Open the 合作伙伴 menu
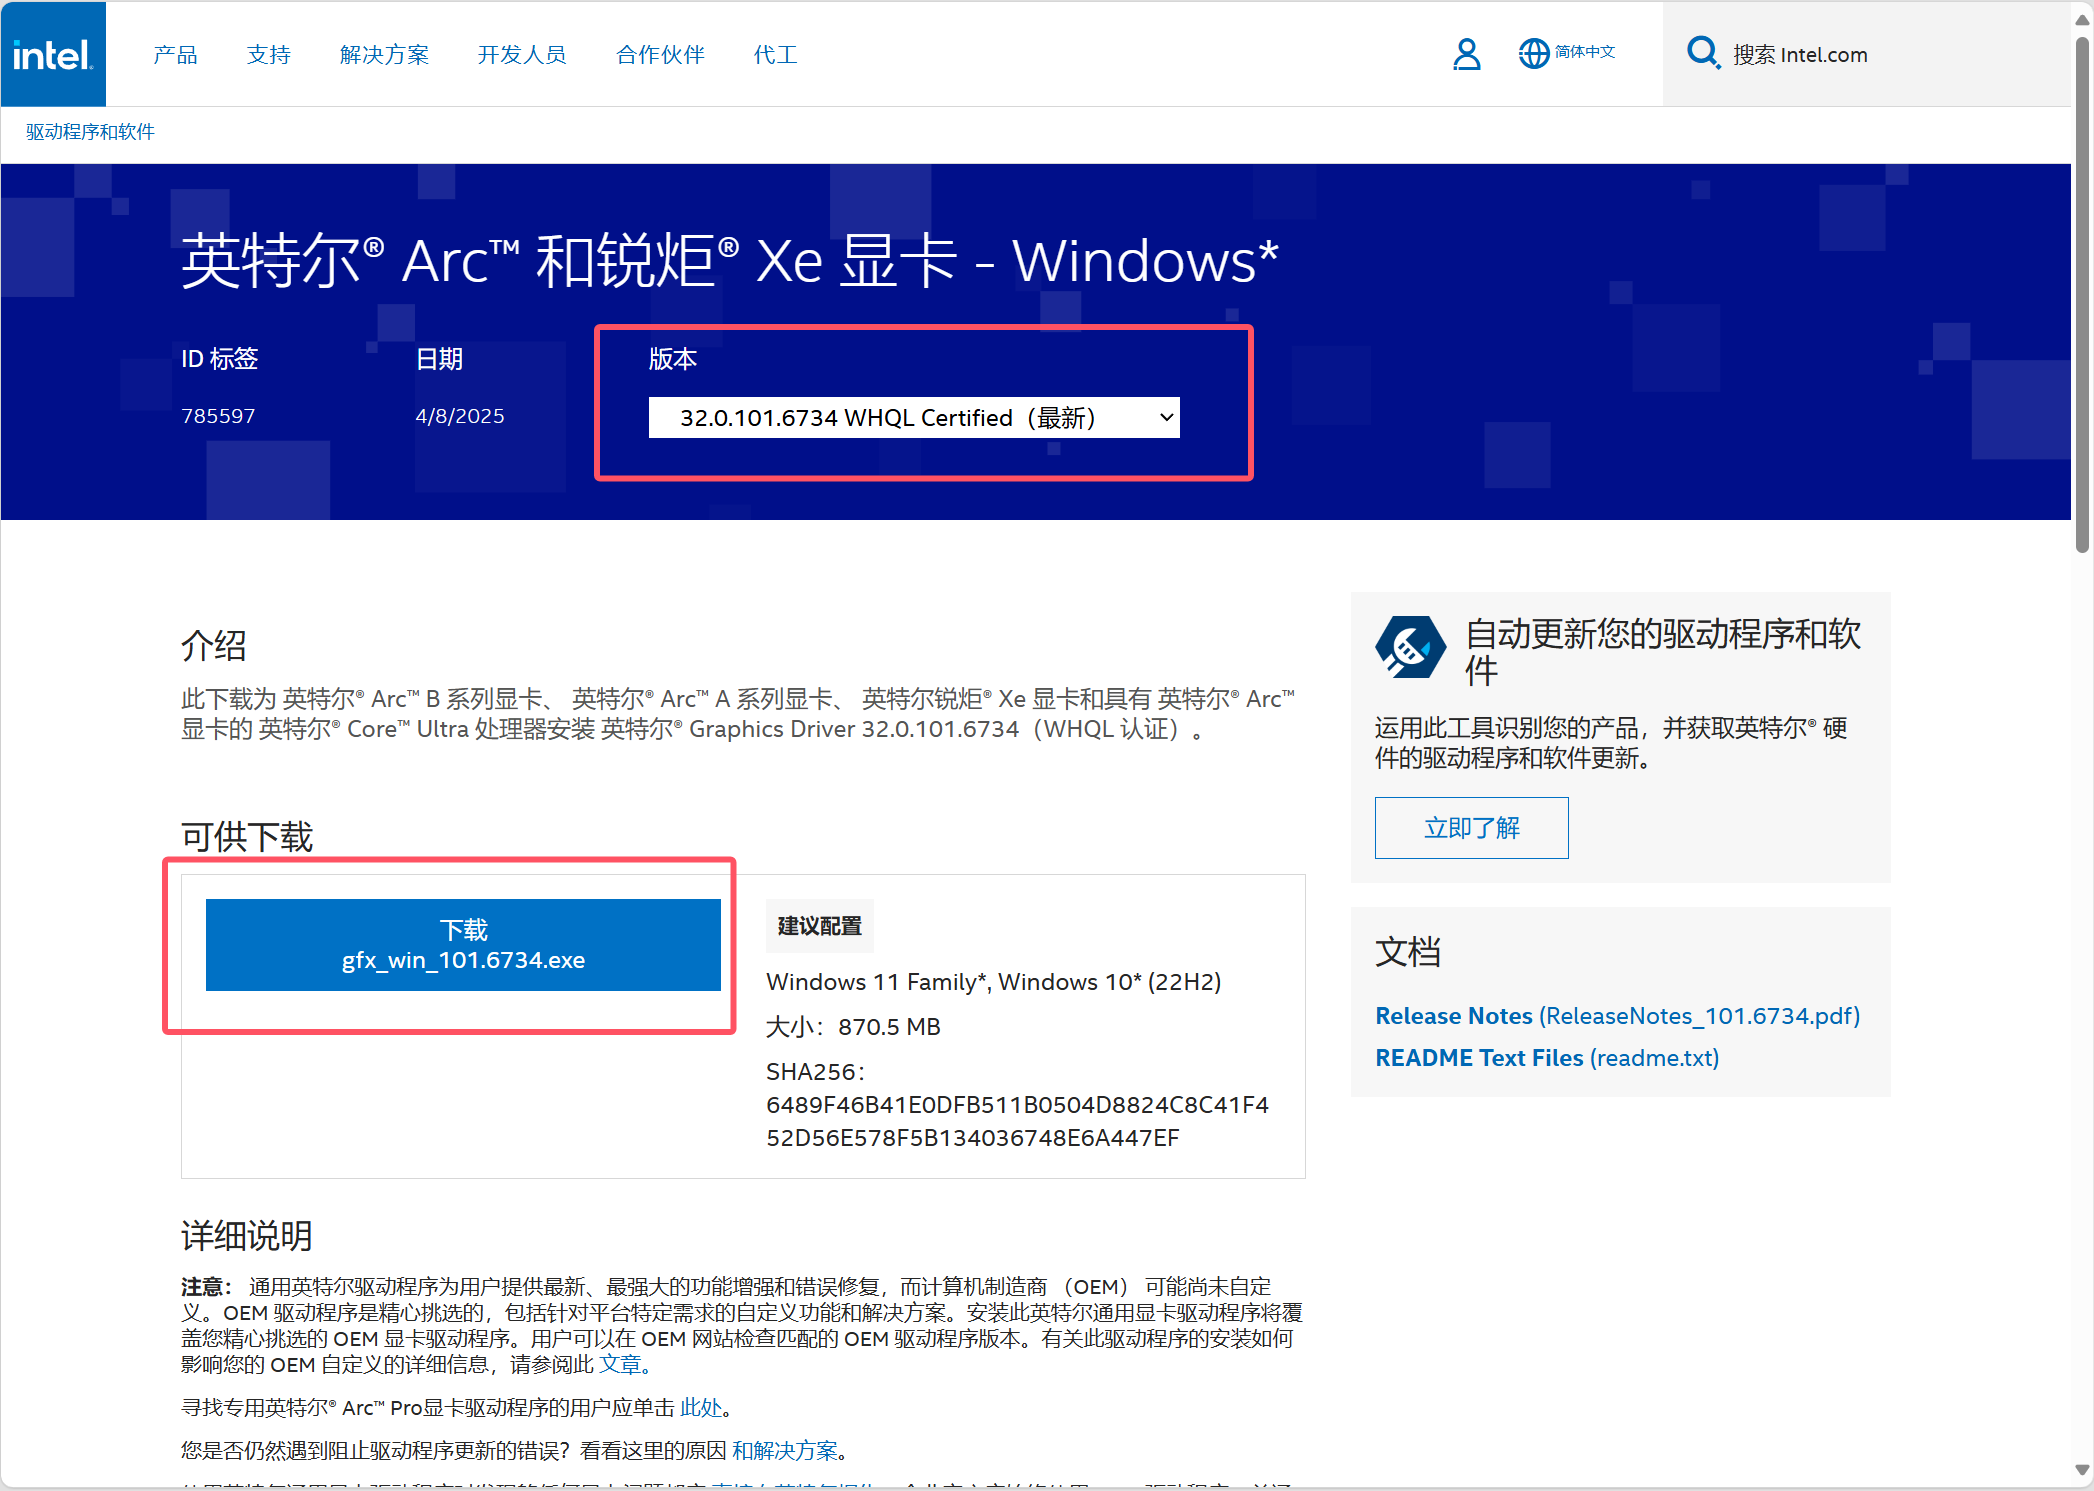 (660, 55)
